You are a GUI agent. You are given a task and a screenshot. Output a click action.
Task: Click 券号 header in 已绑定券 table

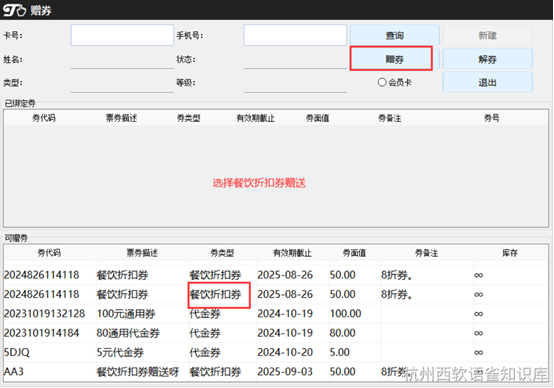[x=492, y=118]
